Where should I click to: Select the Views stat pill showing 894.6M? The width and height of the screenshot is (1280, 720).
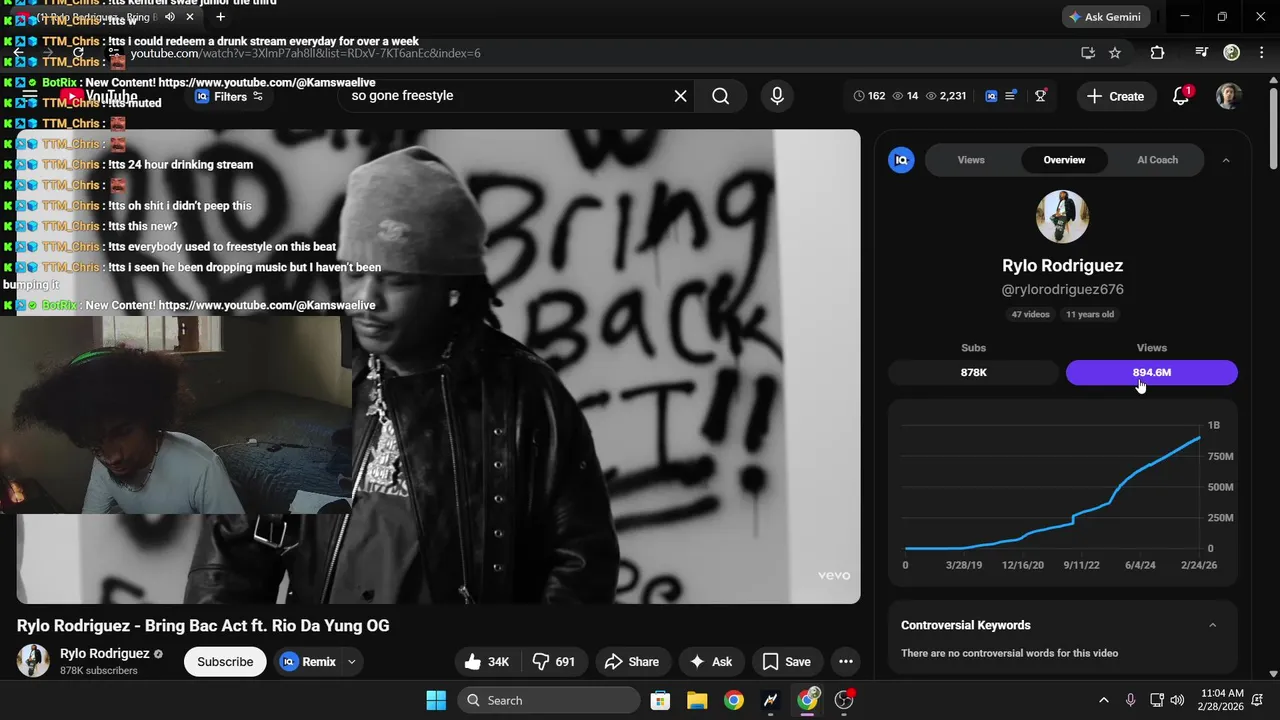(x=1151, y=372)
